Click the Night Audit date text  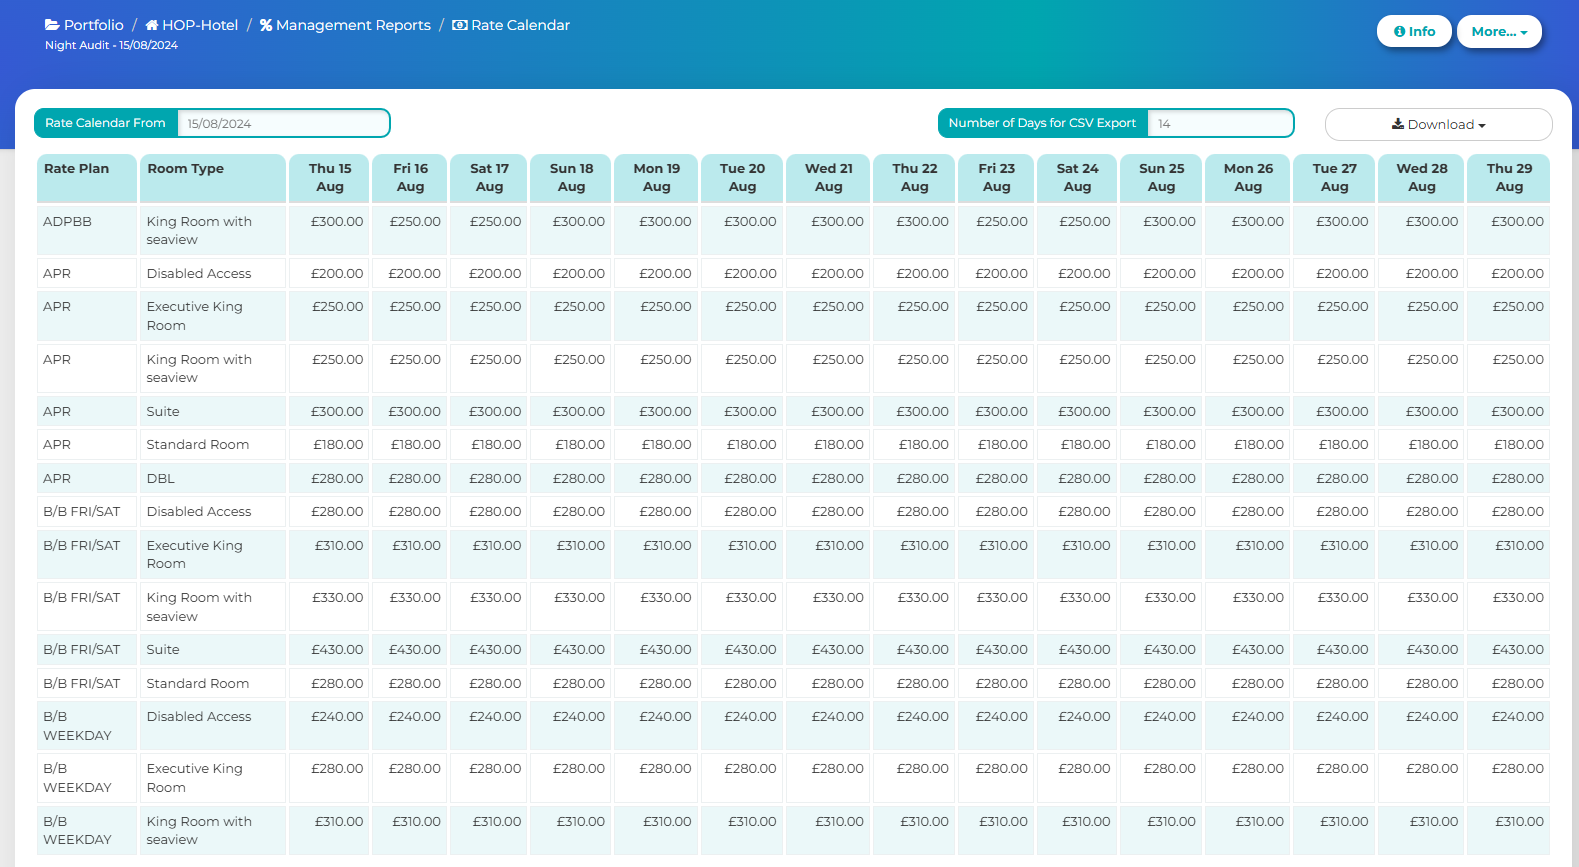(x=111, y=45)
